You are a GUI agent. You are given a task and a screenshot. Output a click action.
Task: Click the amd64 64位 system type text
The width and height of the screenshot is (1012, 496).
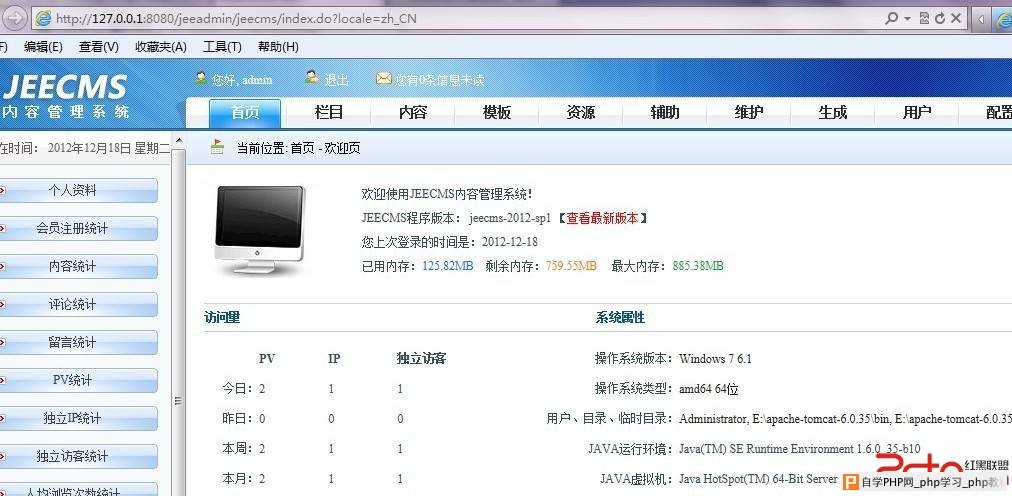709,389
